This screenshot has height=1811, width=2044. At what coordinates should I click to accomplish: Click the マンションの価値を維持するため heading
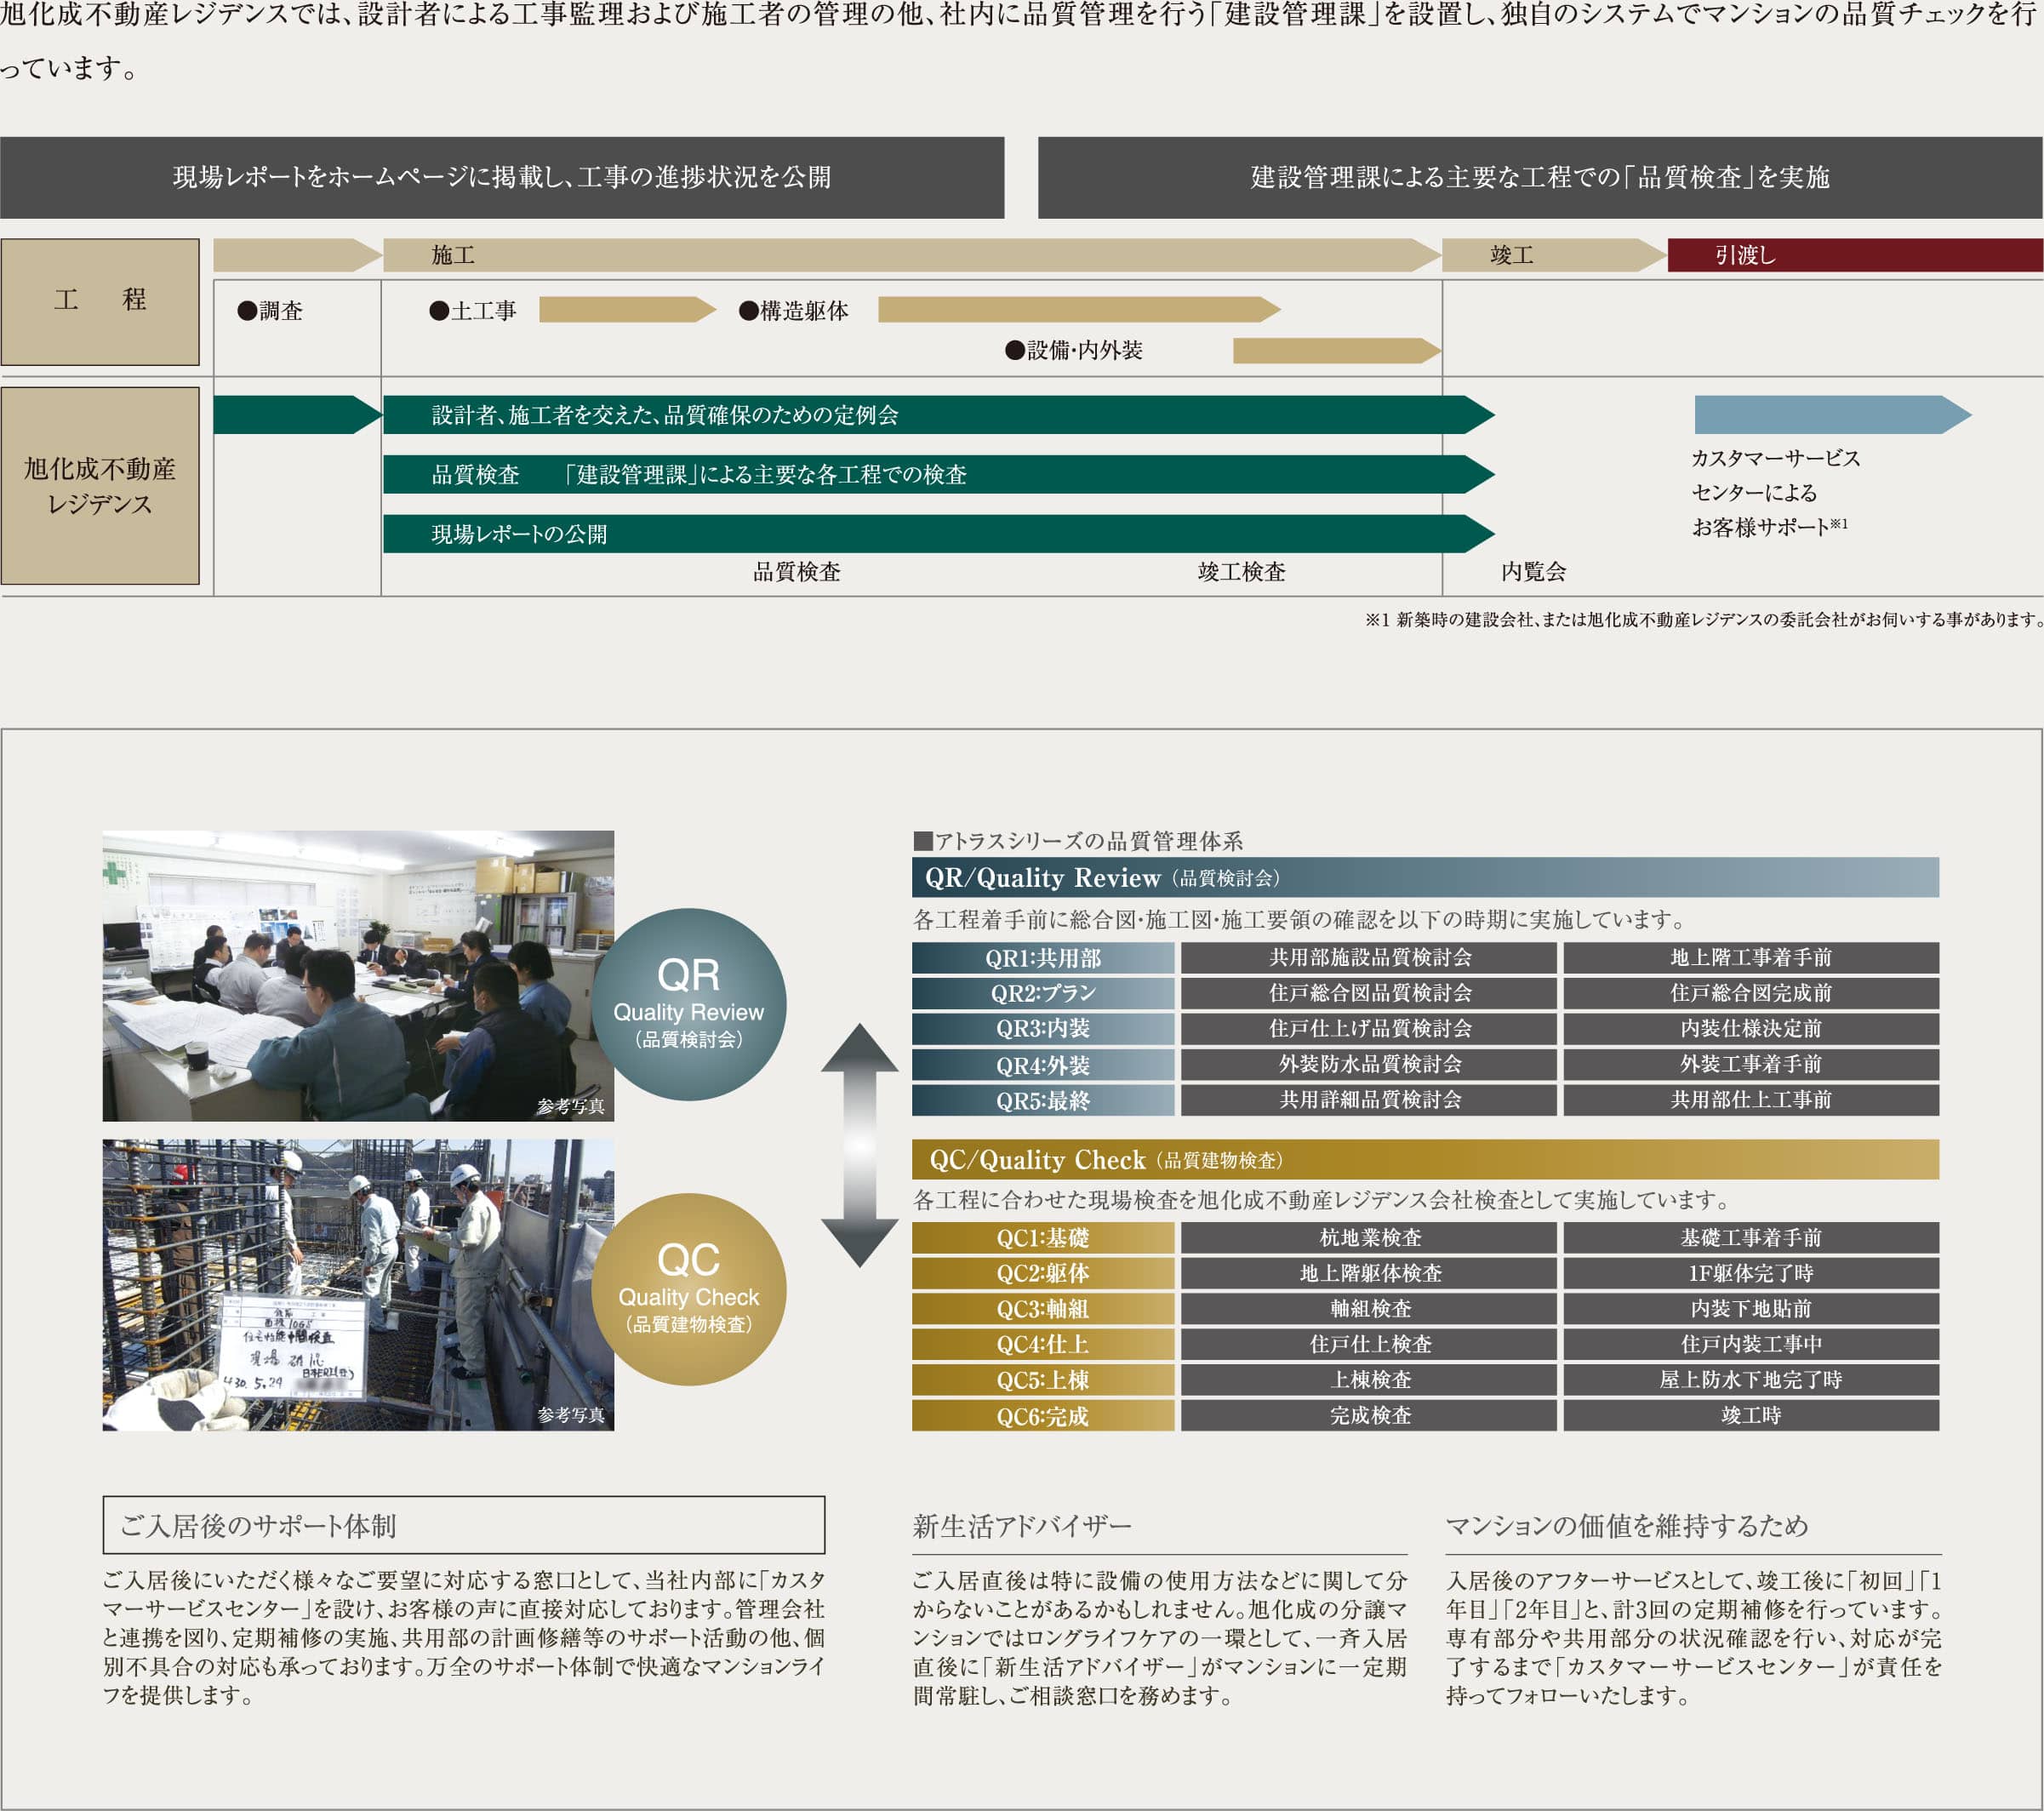tap(1627, 1526)
